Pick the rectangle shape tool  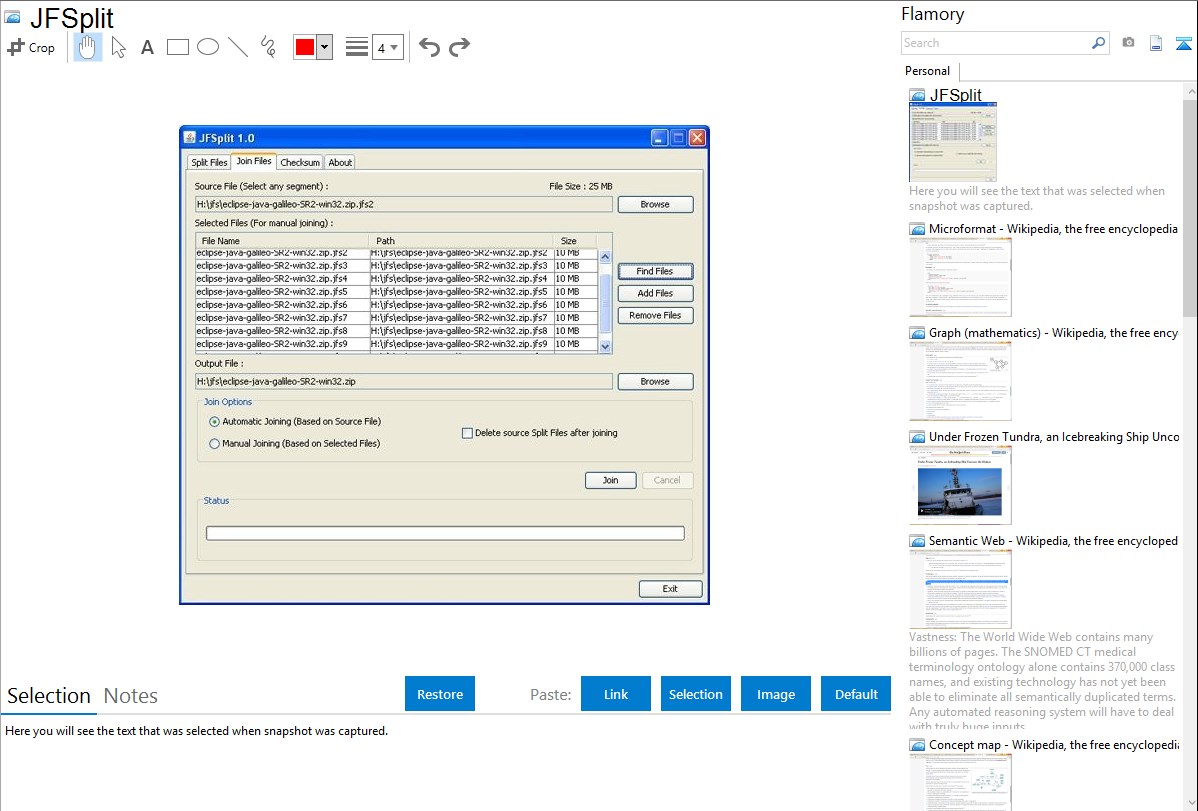178,47
